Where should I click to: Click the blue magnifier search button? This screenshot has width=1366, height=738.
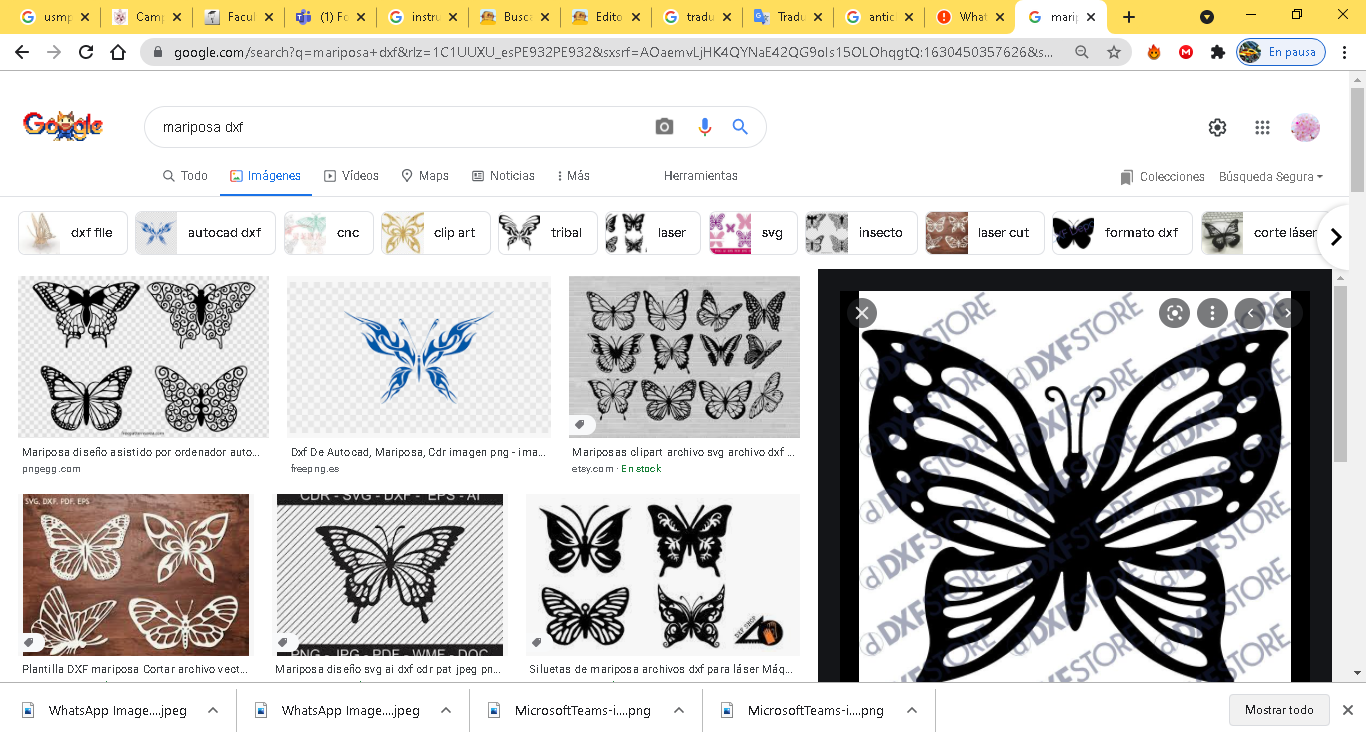[740, 127]
